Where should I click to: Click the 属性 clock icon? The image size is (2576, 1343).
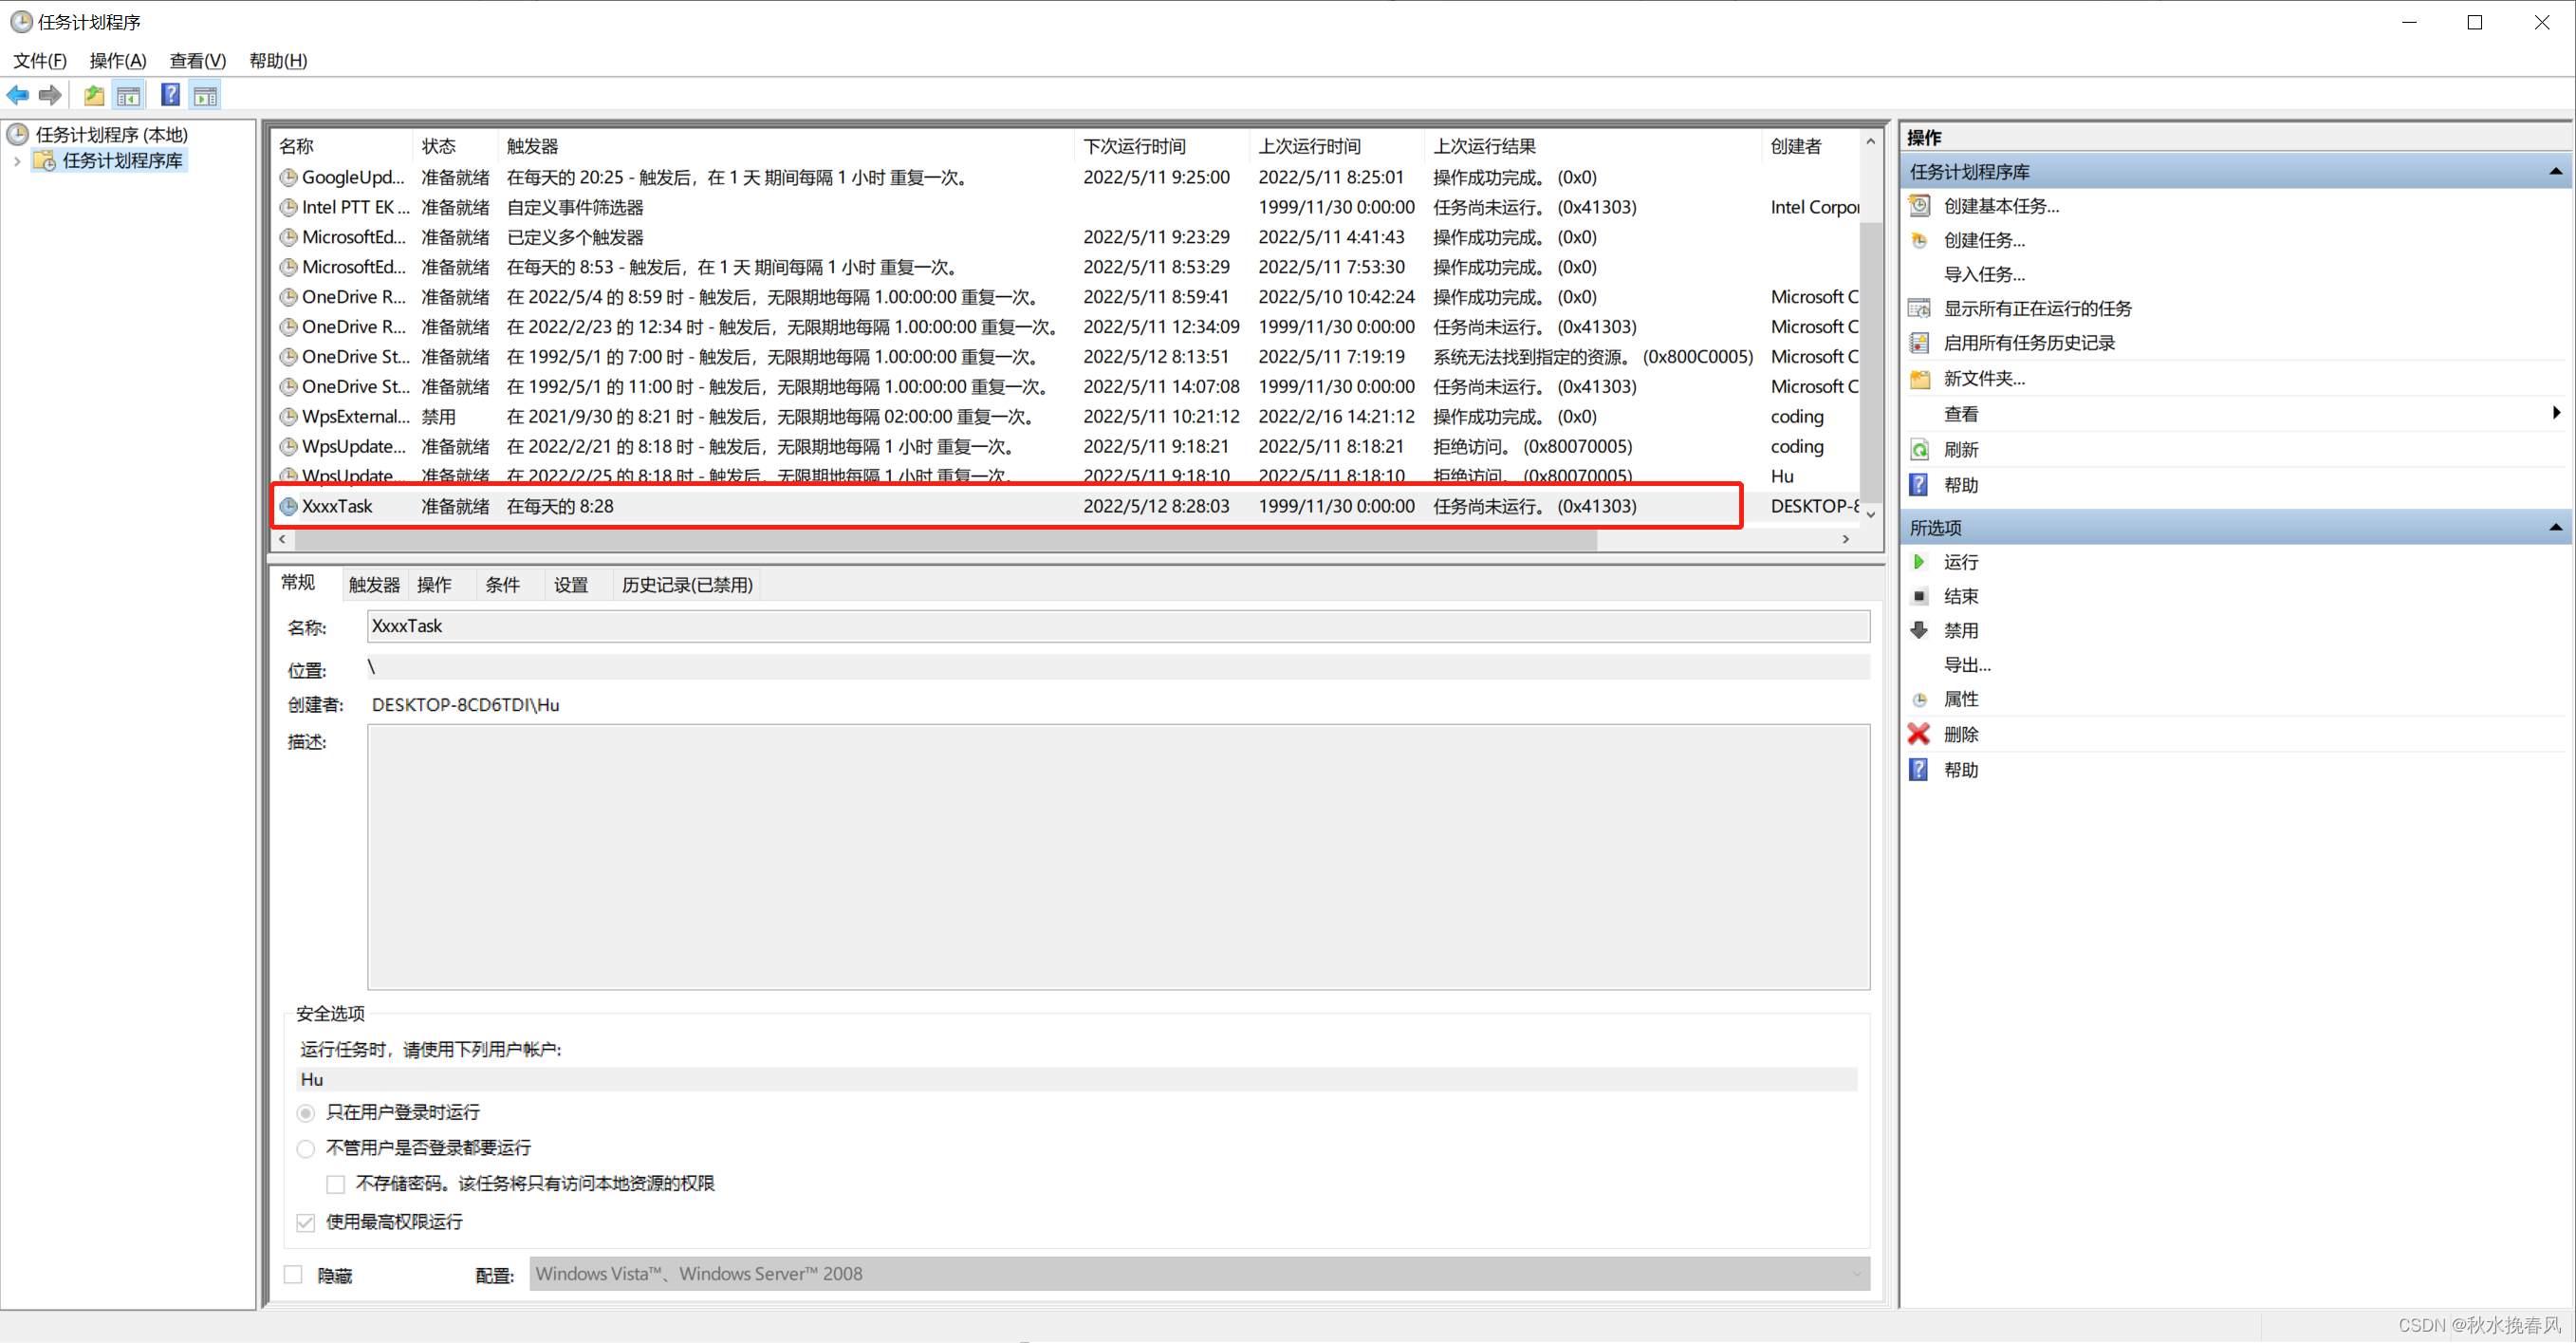1919,699
